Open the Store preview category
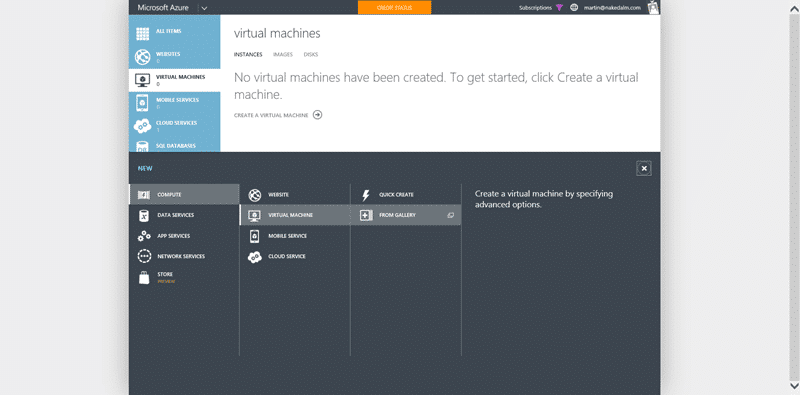 coord(184,277)
